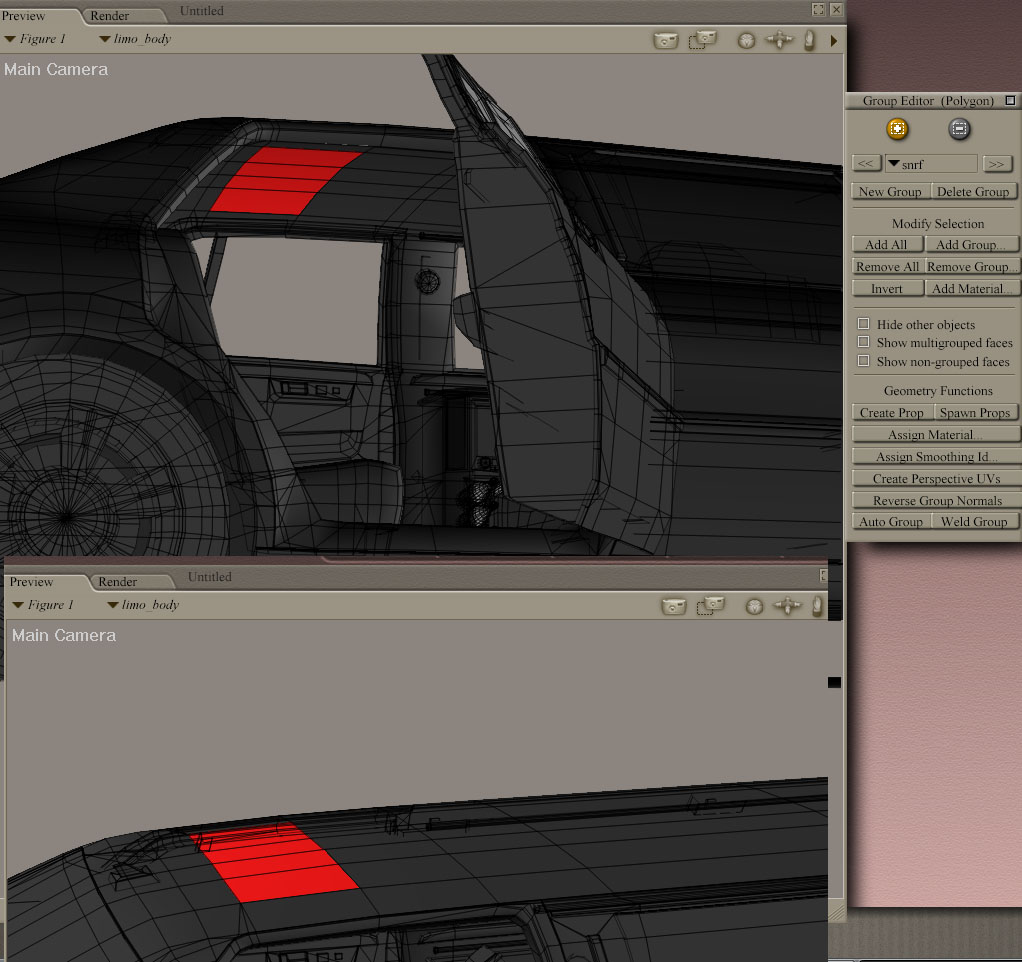Click the area render camera icon in top viewport
This screenshot has width=1022, height=962.
pos(704,40)
